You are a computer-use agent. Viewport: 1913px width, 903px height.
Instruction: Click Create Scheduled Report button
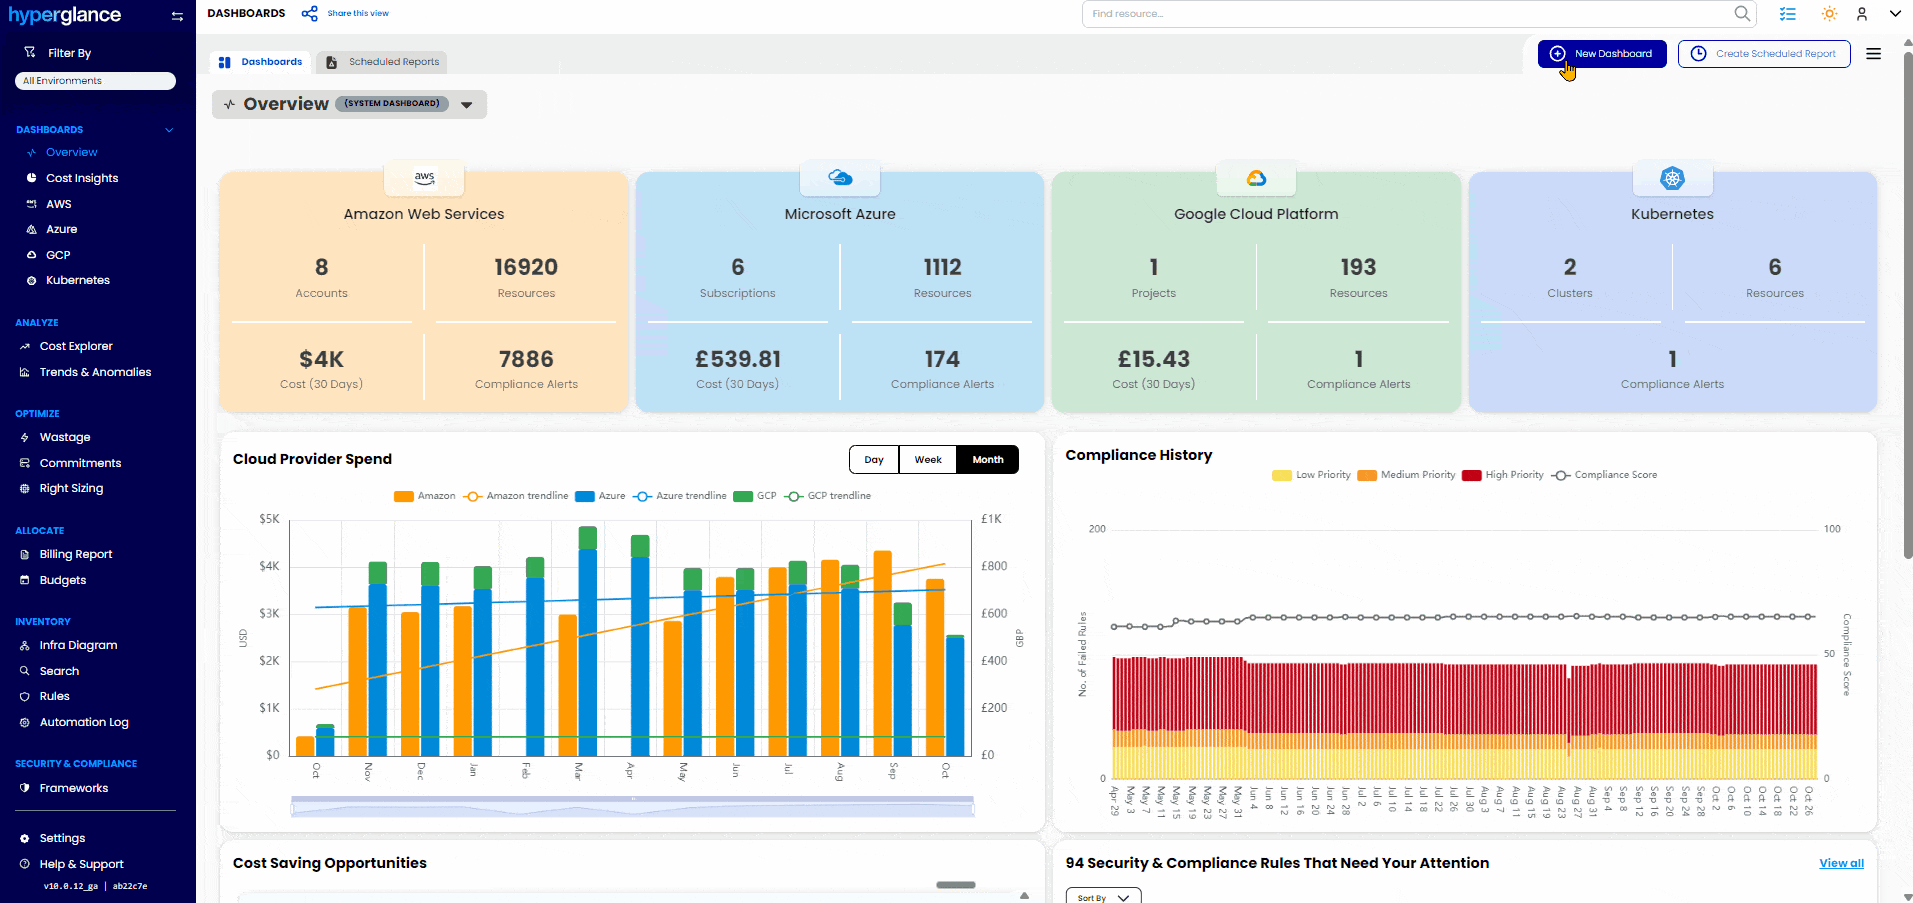click(x=1764, y=54)
